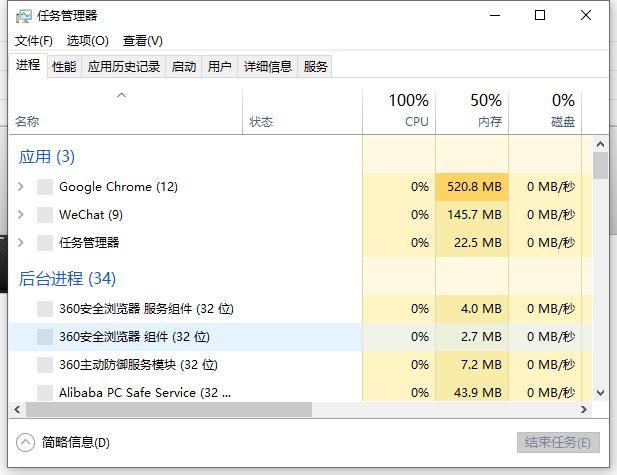
Task: Click the horizontal scrollbar thumb
Action: click(x=170, y=410)
